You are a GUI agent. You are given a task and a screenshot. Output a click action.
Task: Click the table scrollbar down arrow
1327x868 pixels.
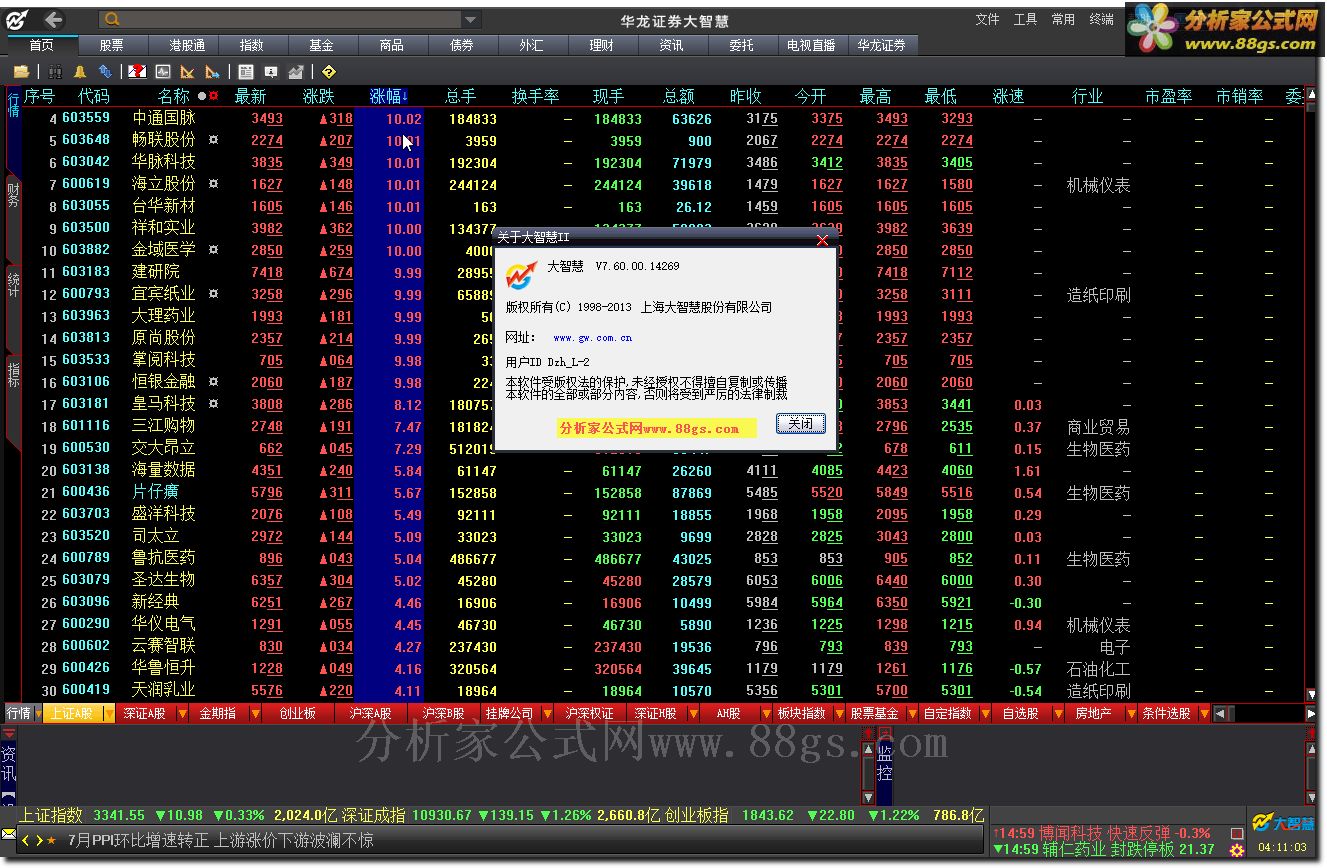(1311, 694)
